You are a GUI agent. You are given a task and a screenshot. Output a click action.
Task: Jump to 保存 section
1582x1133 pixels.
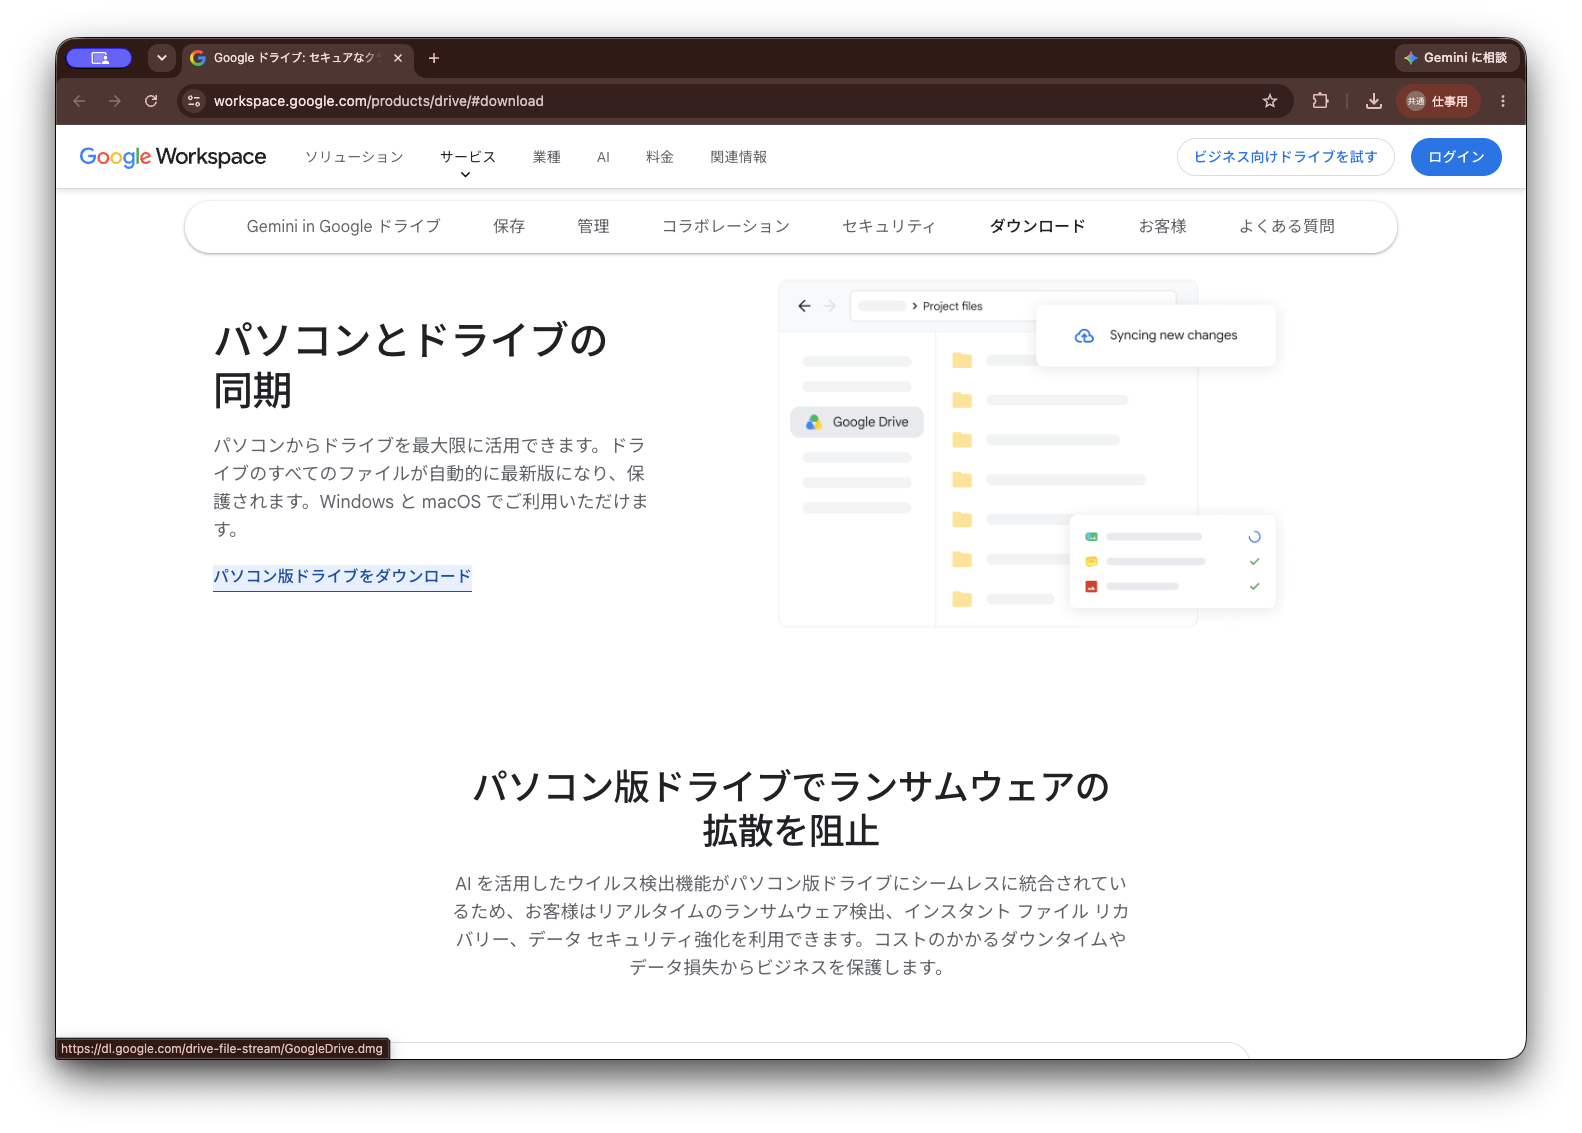(x=509, y=227)
